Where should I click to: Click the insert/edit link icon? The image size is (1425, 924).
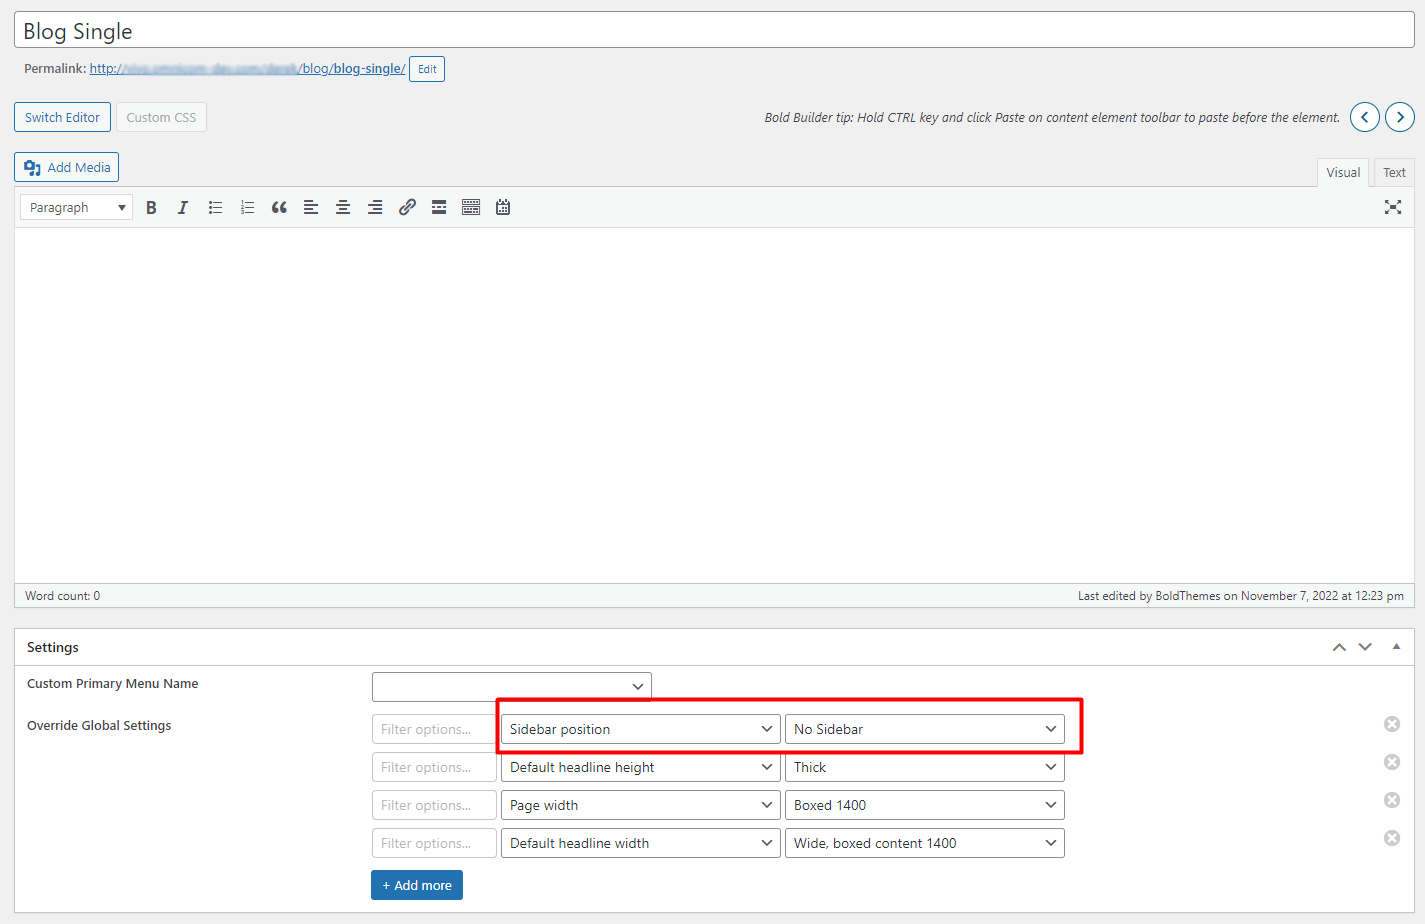[407, 207]
